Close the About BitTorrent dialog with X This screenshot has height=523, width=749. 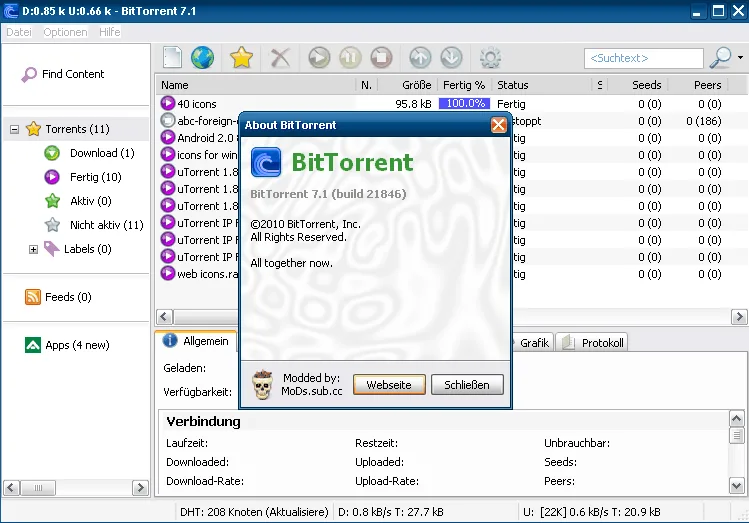point(498,125)
